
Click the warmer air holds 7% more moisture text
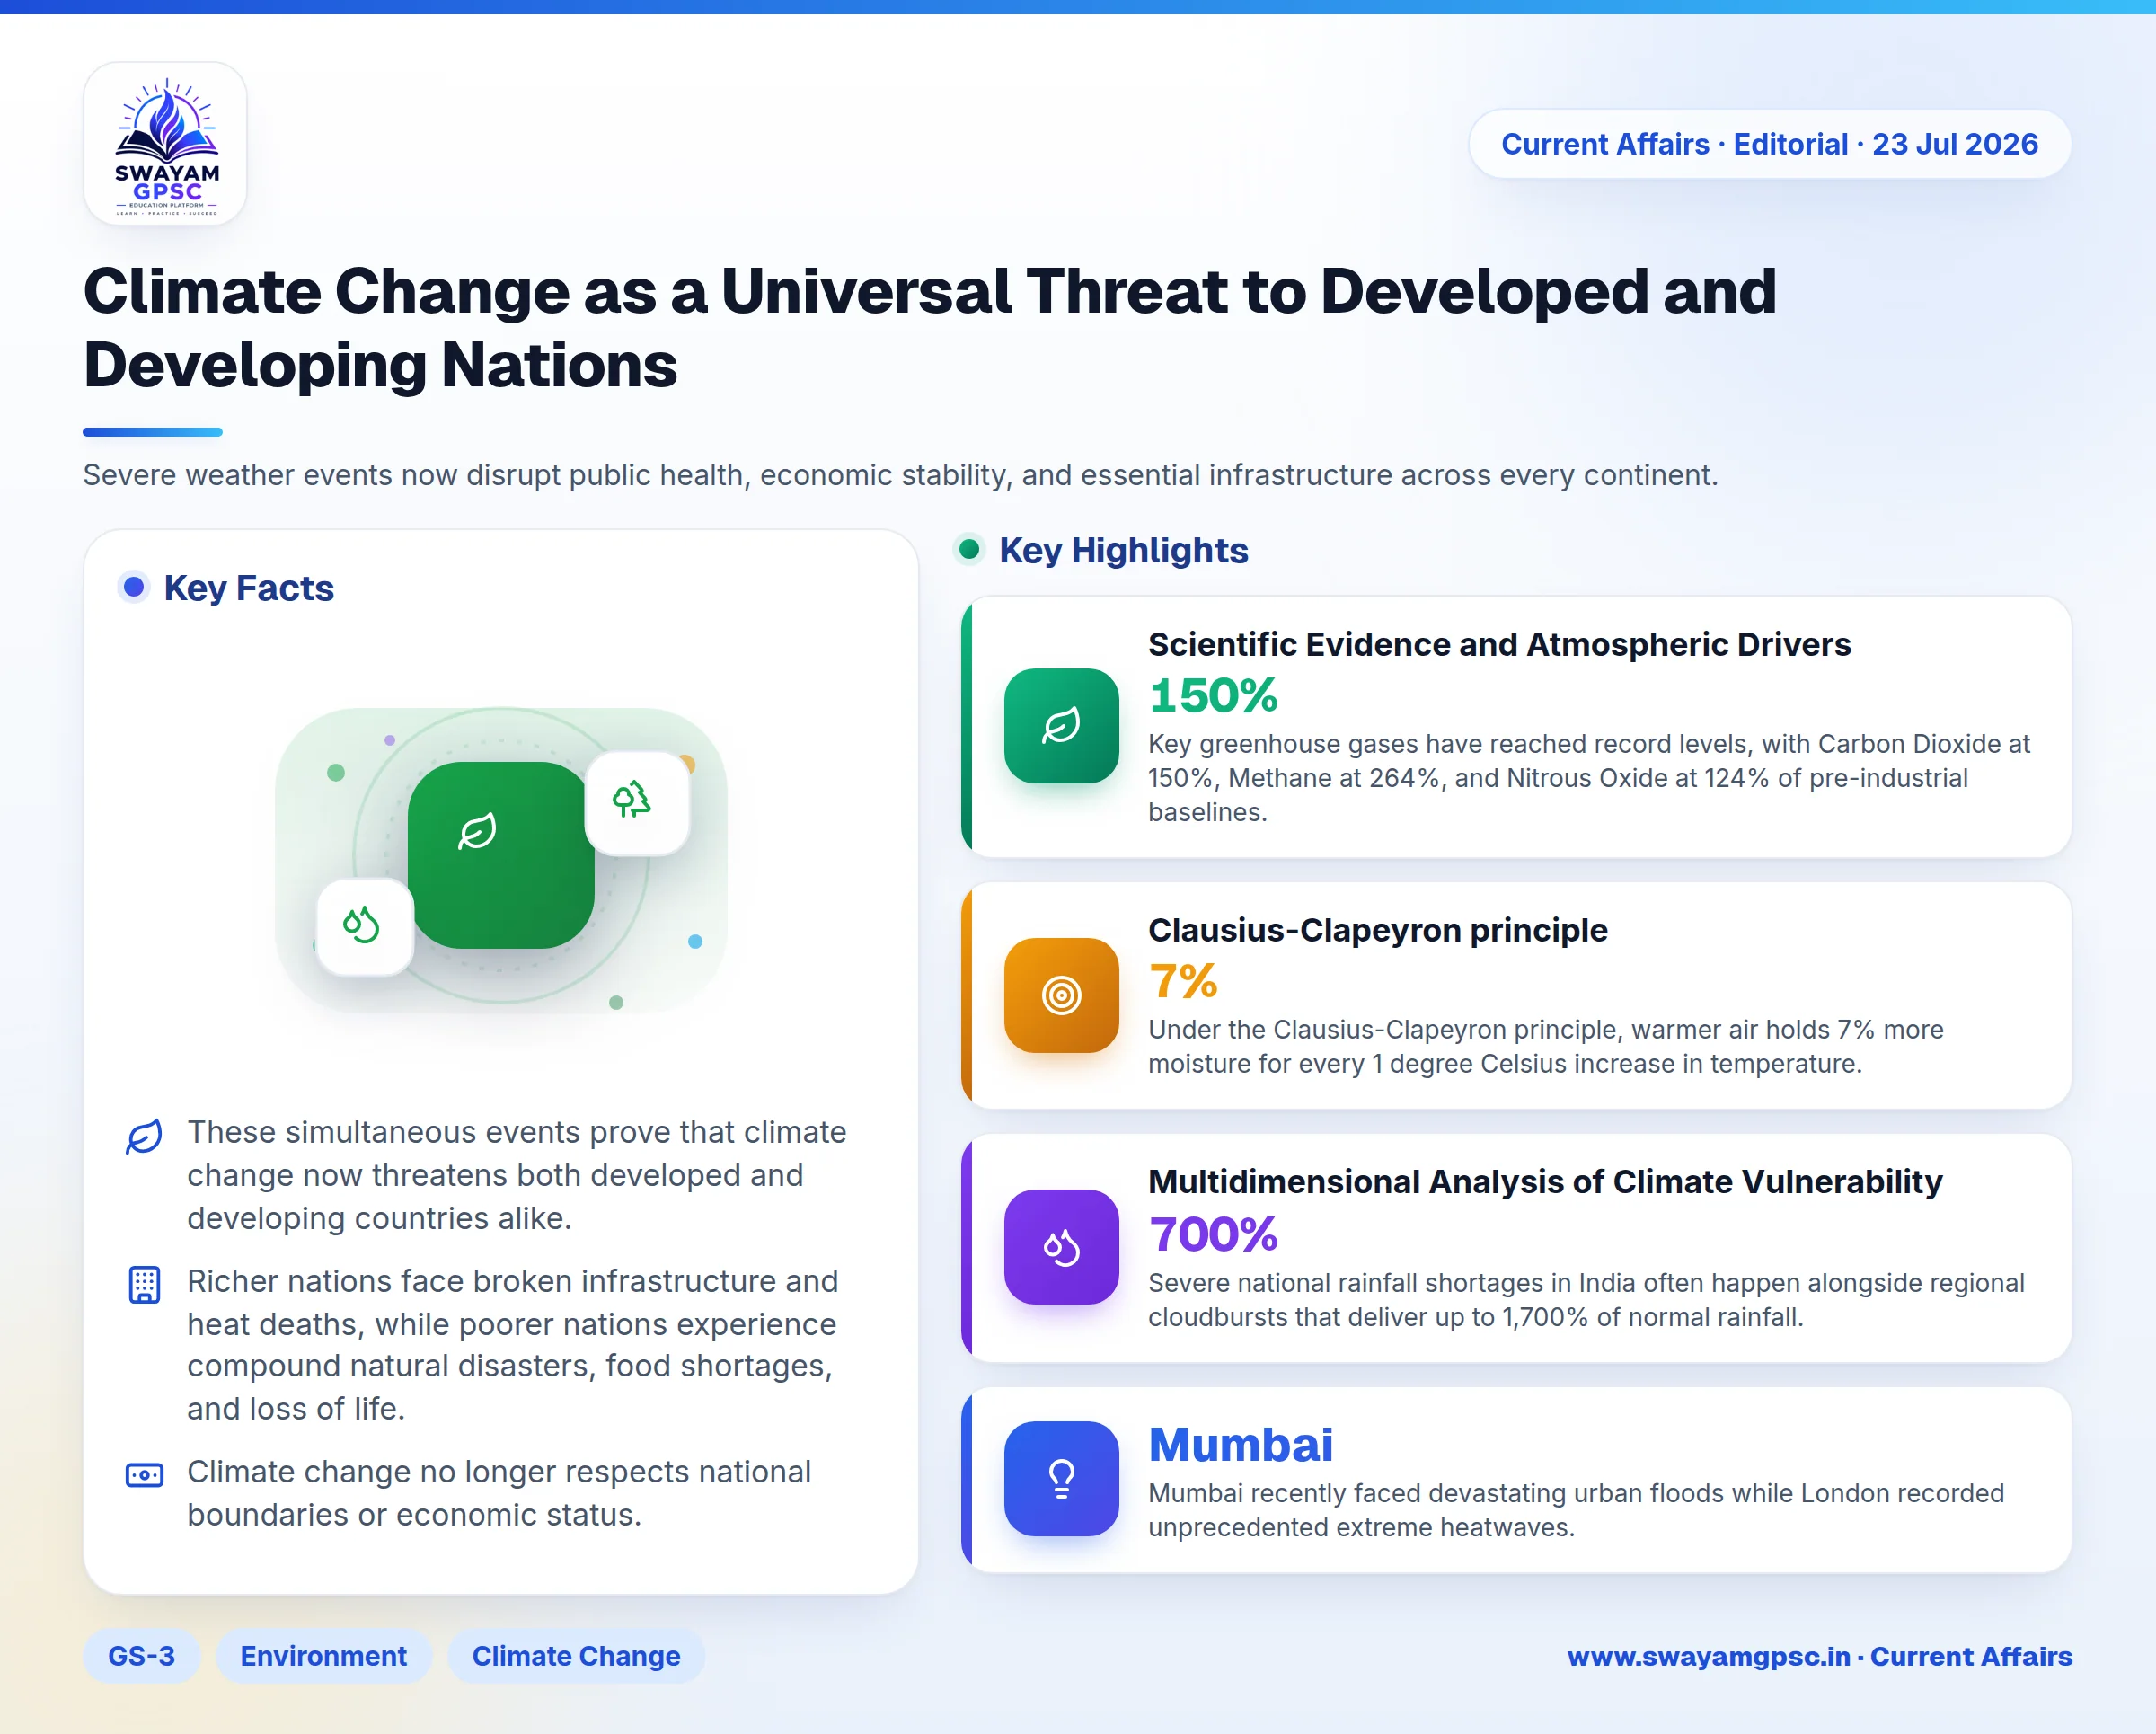coord(1545,1047)
